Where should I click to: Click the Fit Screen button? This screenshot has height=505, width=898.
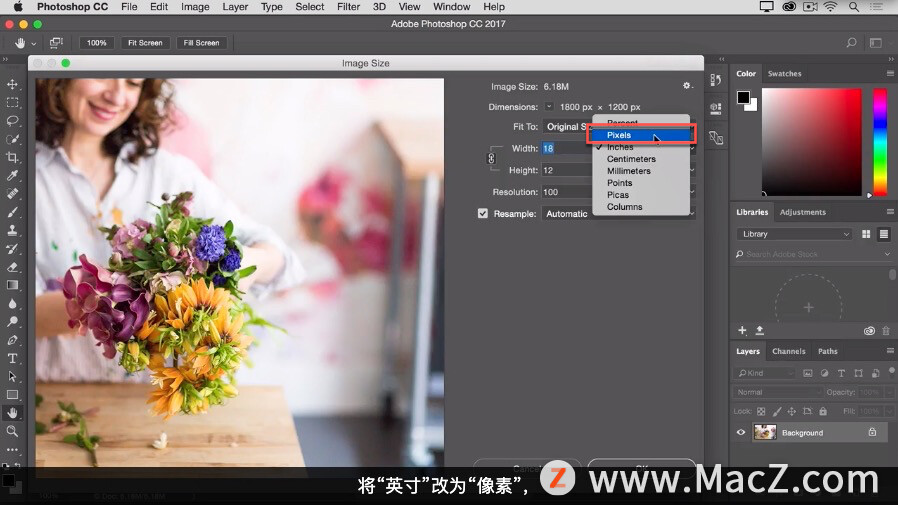145,42
